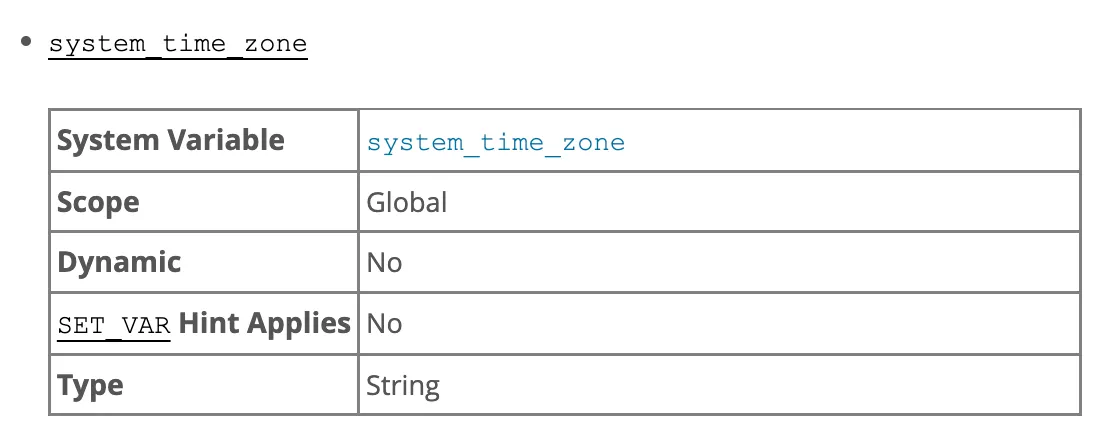The image size is (1114, 436).
Task: Click blank area in Hint Applies value cell
Action: coord(739,324)
